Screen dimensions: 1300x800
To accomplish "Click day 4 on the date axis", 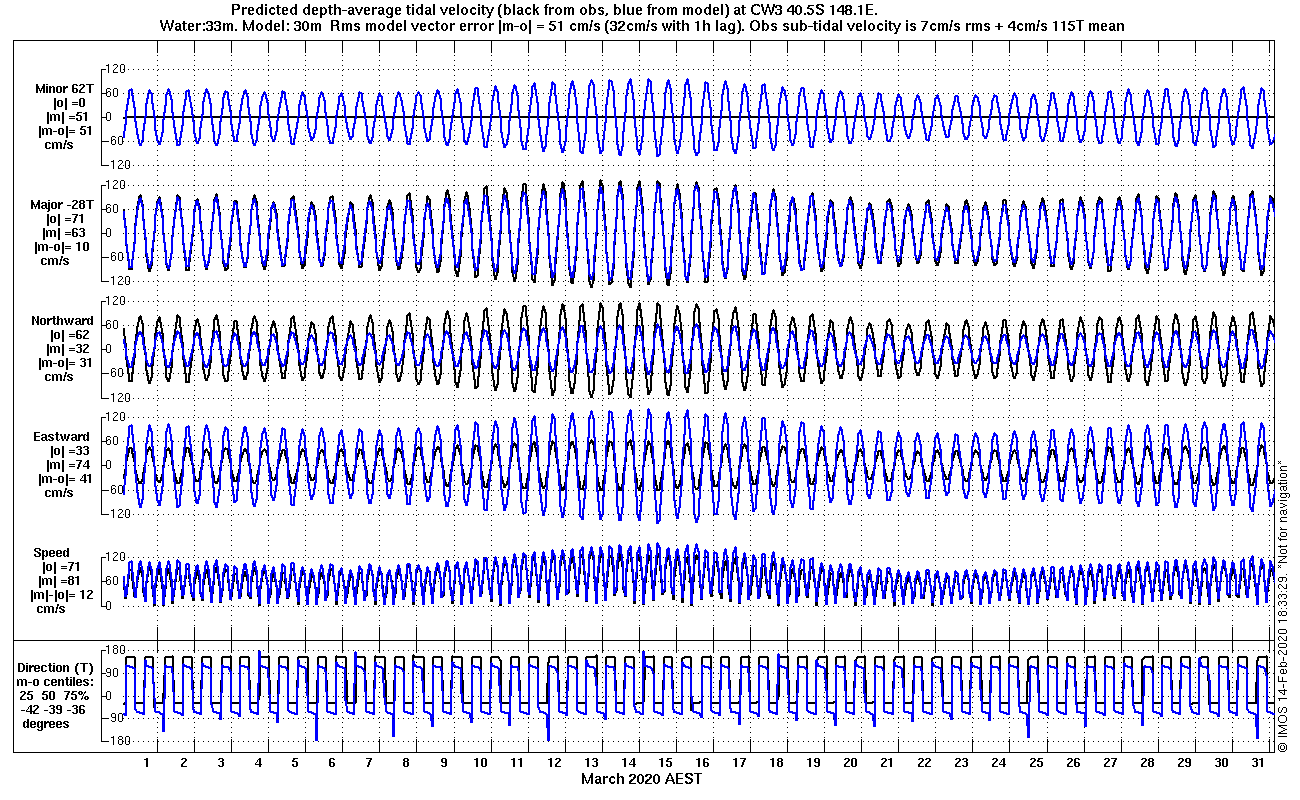I will [x=258, y=763].
